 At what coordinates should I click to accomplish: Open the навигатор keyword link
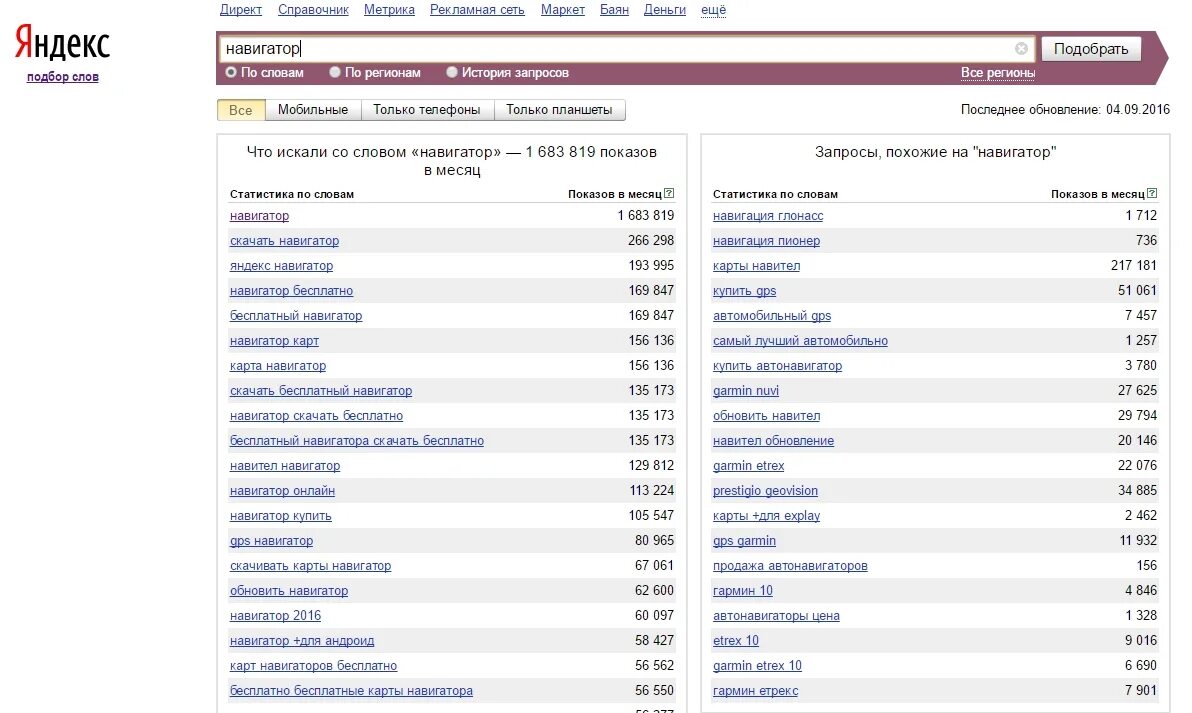point(259,216)
